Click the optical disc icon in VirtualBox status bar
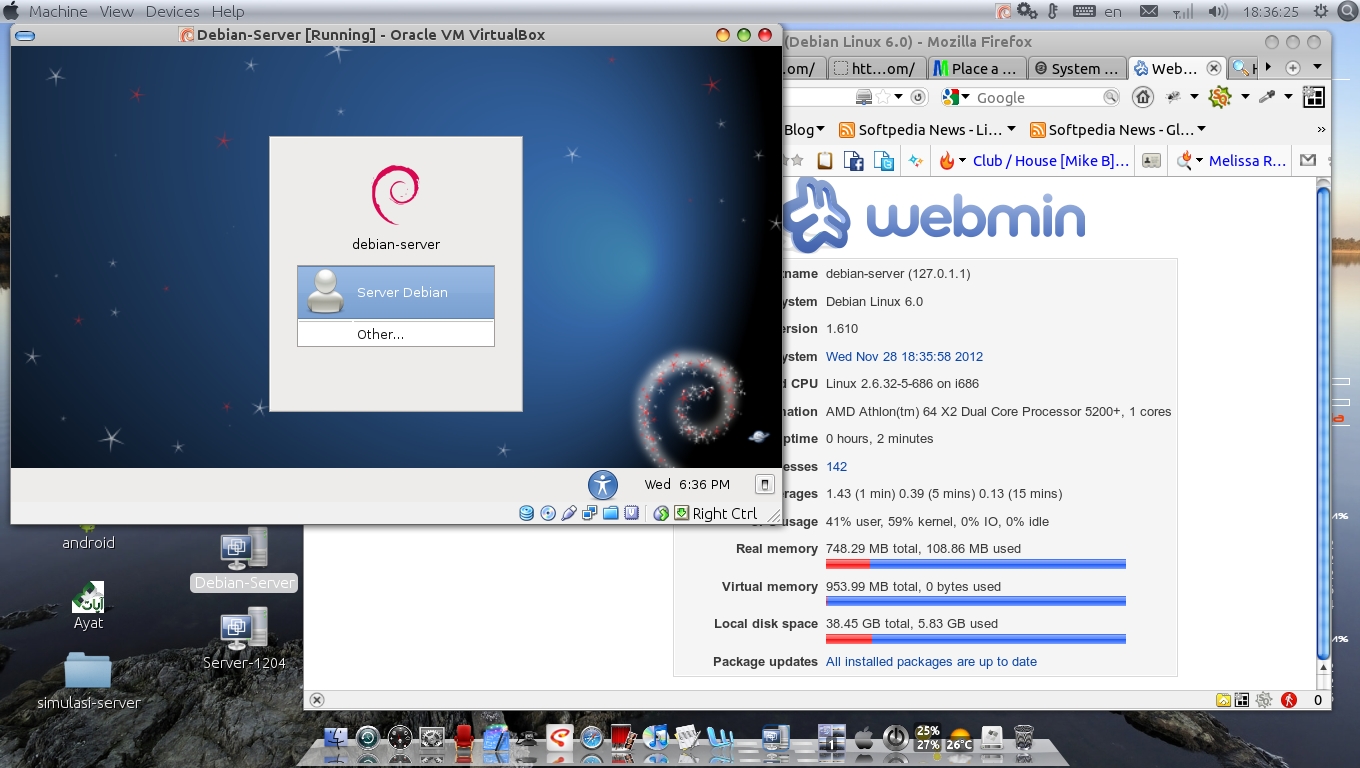1360x768 pixels. (548, 513)
